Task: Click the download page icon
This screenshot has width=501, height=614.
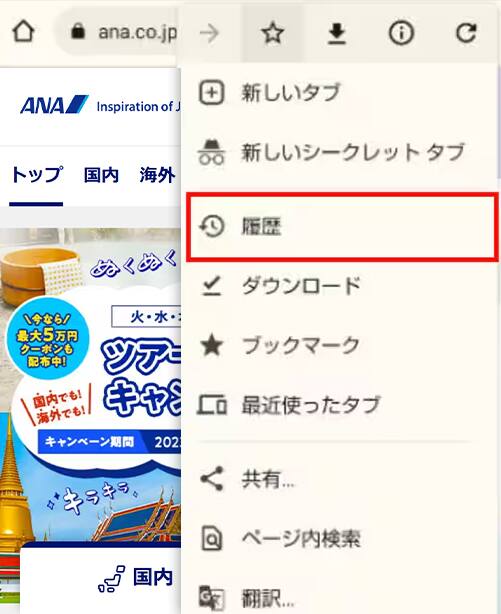Action: (x=336, y=33)
